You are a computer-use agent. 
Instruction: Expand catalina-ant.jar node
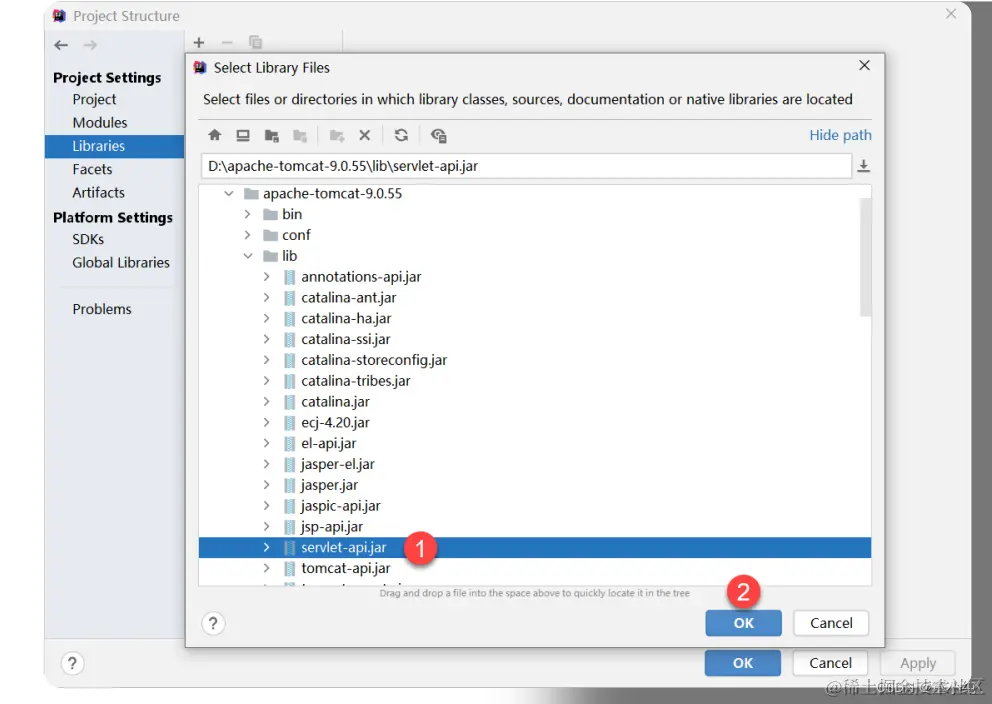266,297
